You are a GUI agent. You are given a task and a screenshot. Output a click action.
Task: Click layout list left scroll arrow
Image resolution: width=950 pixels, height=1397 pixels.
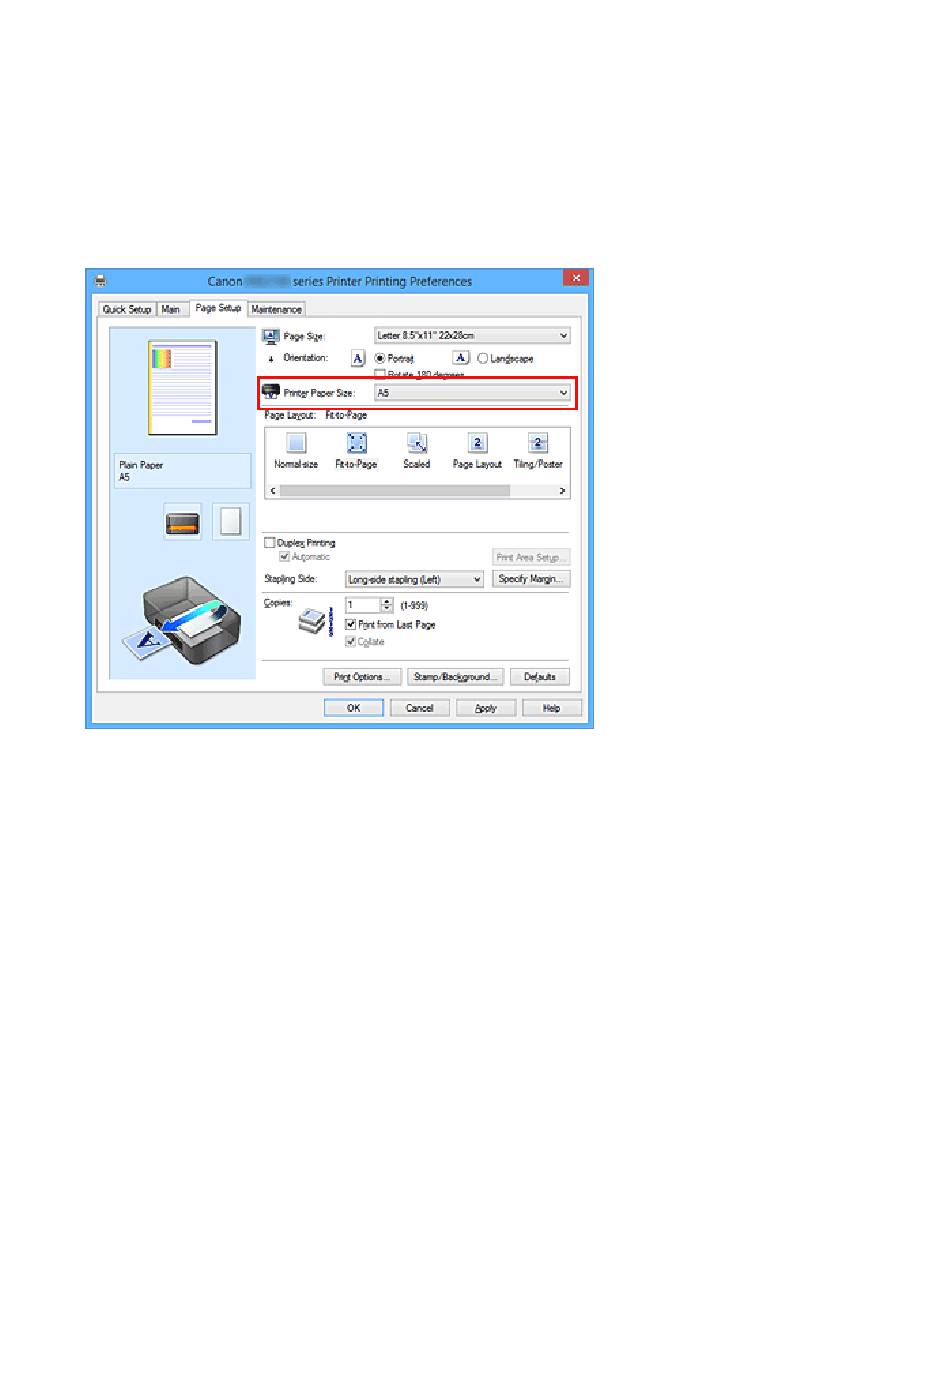[x=273, y=491]
